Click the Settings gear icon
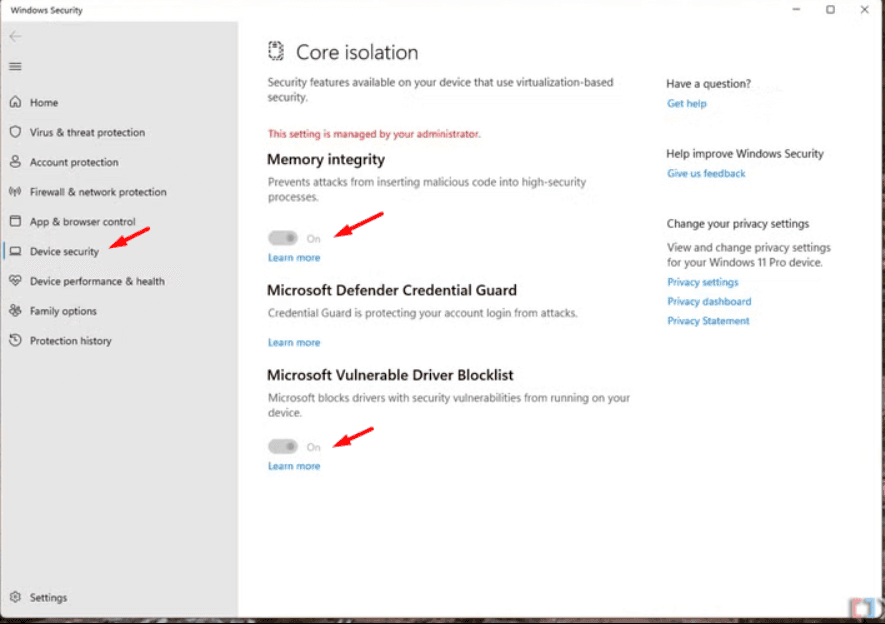The height and width of the screenshot is (624, 885). tap(15, 597)
